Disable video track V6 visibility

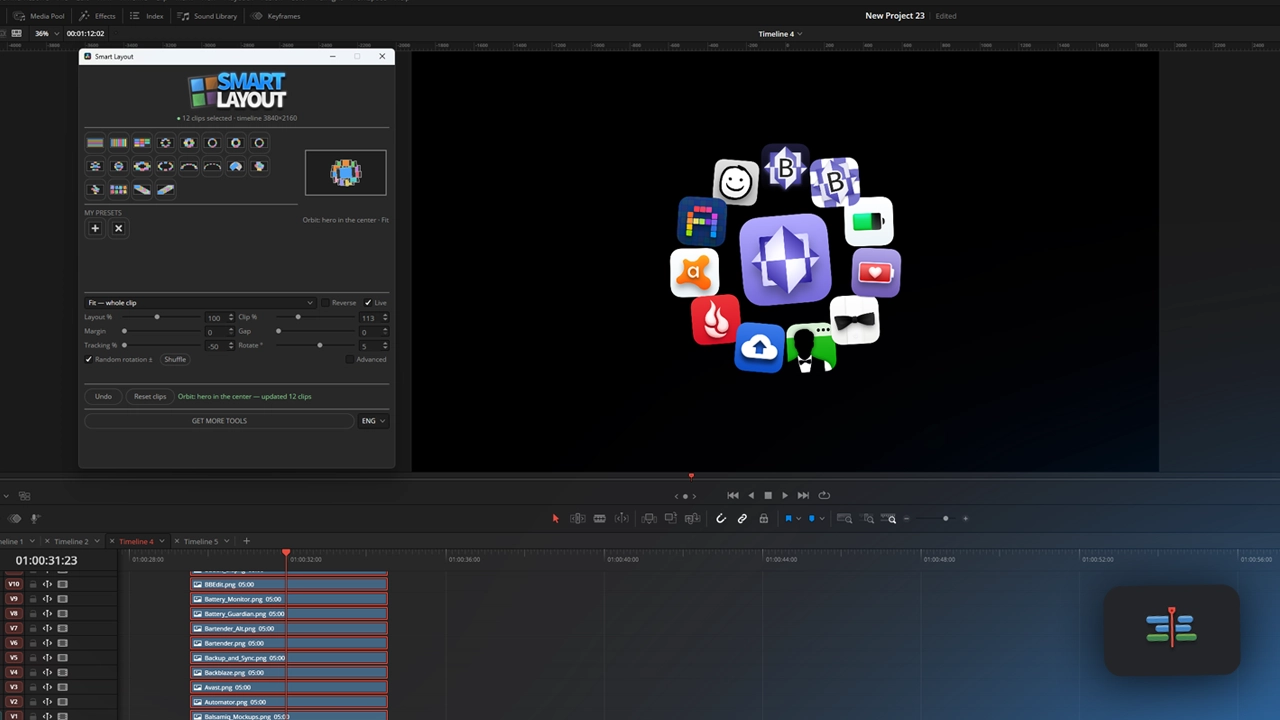click(x=62, y=643)
